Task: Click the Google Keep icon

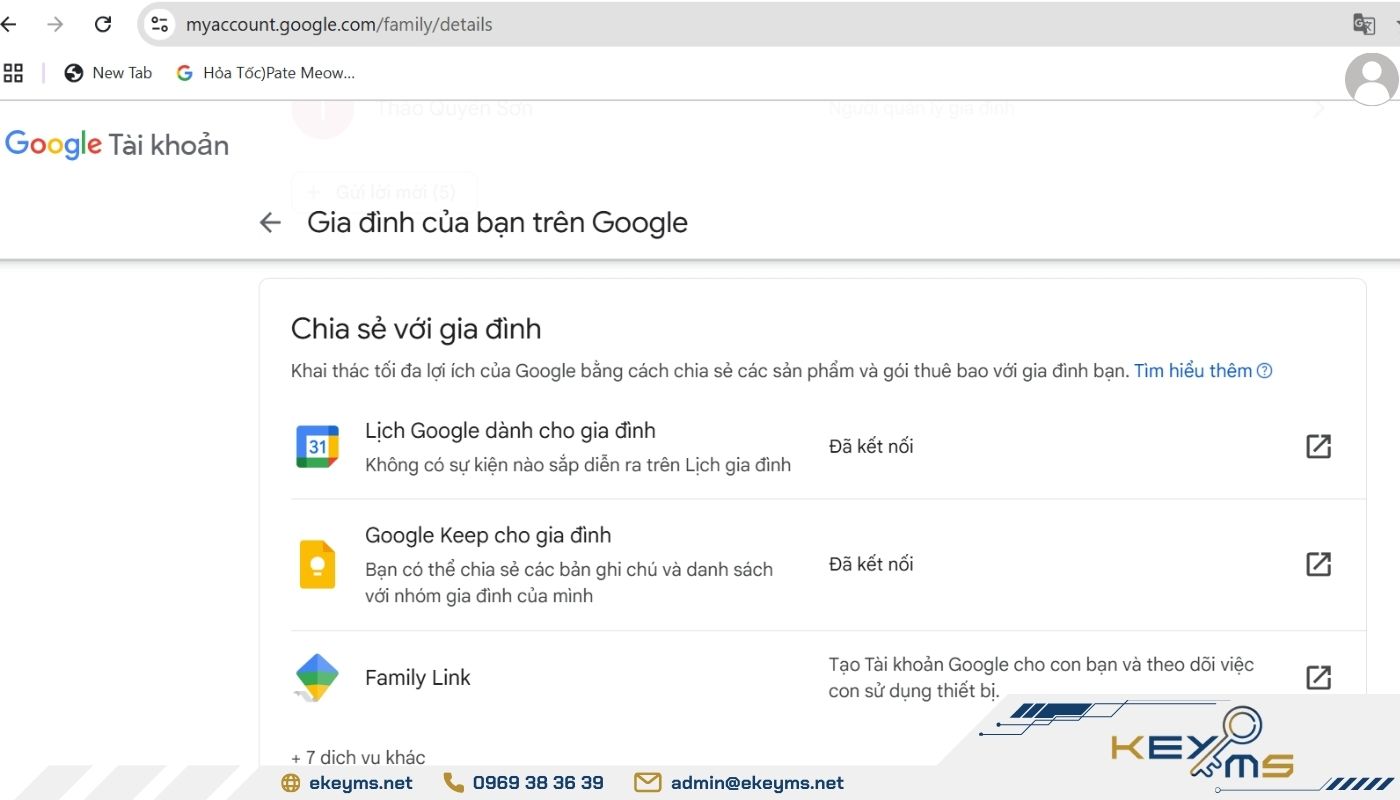Action: (317, 565)
